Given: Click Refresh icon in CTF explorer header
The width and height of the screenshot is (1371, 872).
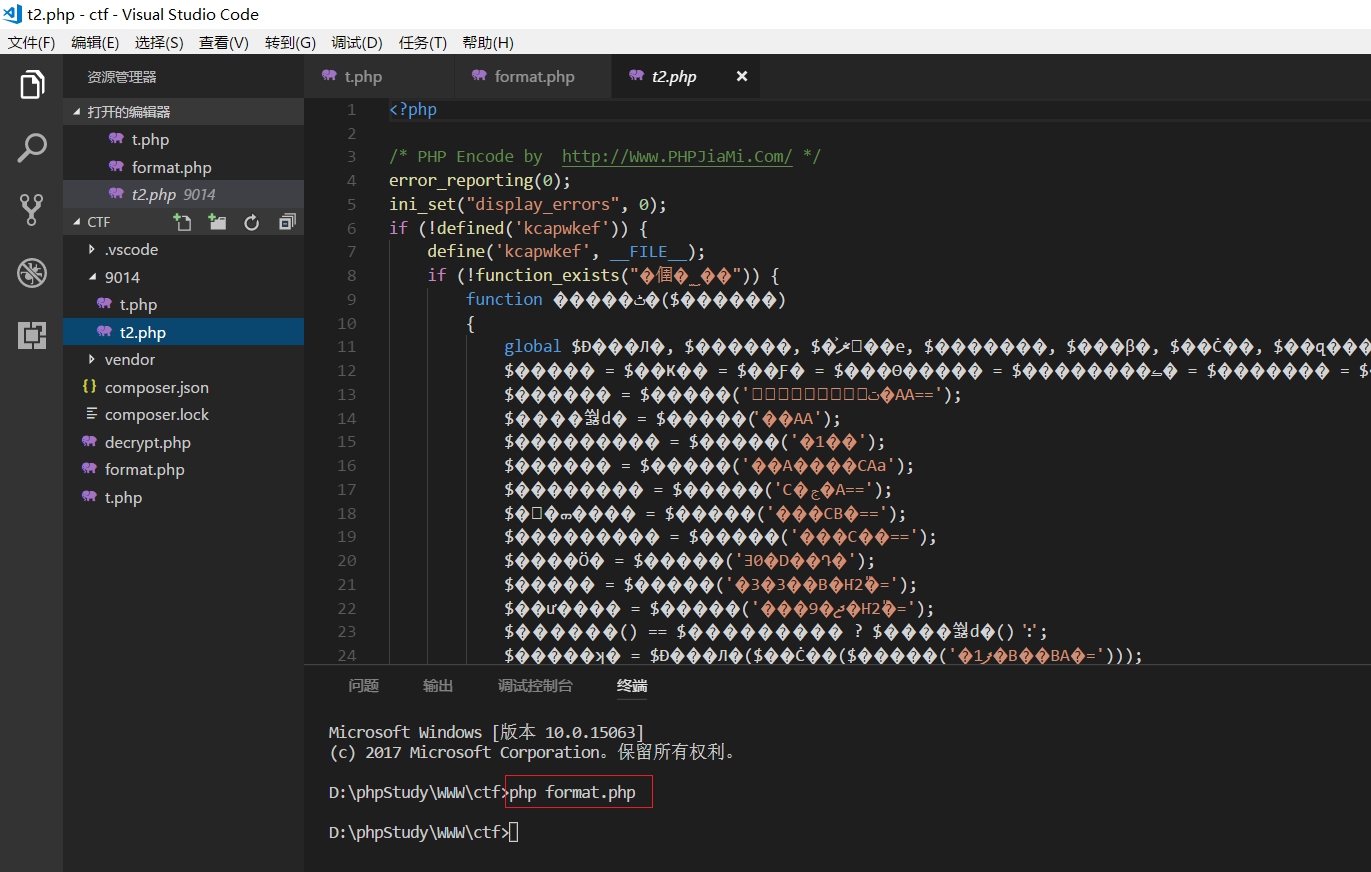Looking at the screenshot, I should pyautogui.click(x=252, y=222).
